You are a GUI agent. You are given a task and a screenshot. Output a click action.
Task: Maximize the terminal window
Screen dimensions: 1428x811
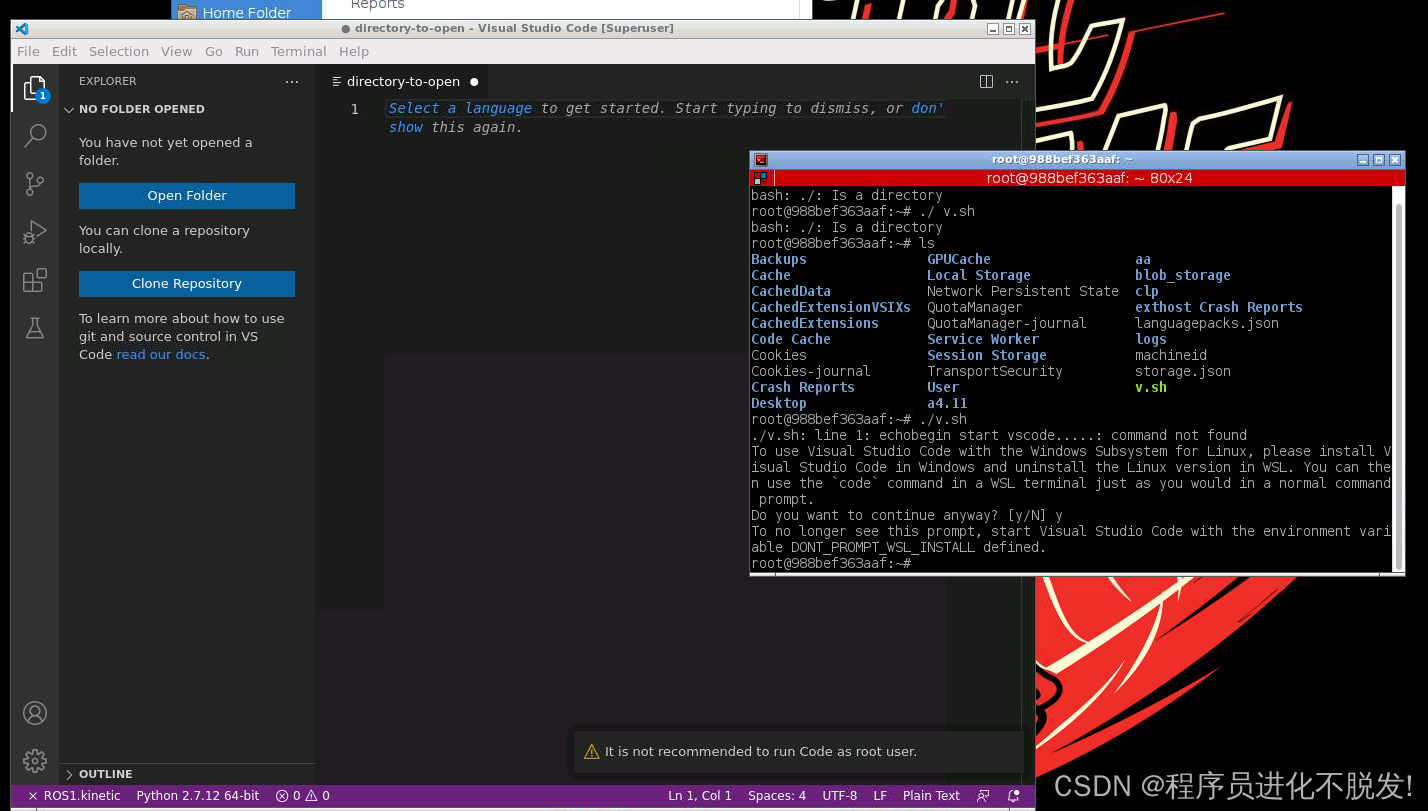click(x=1379, y=160)
